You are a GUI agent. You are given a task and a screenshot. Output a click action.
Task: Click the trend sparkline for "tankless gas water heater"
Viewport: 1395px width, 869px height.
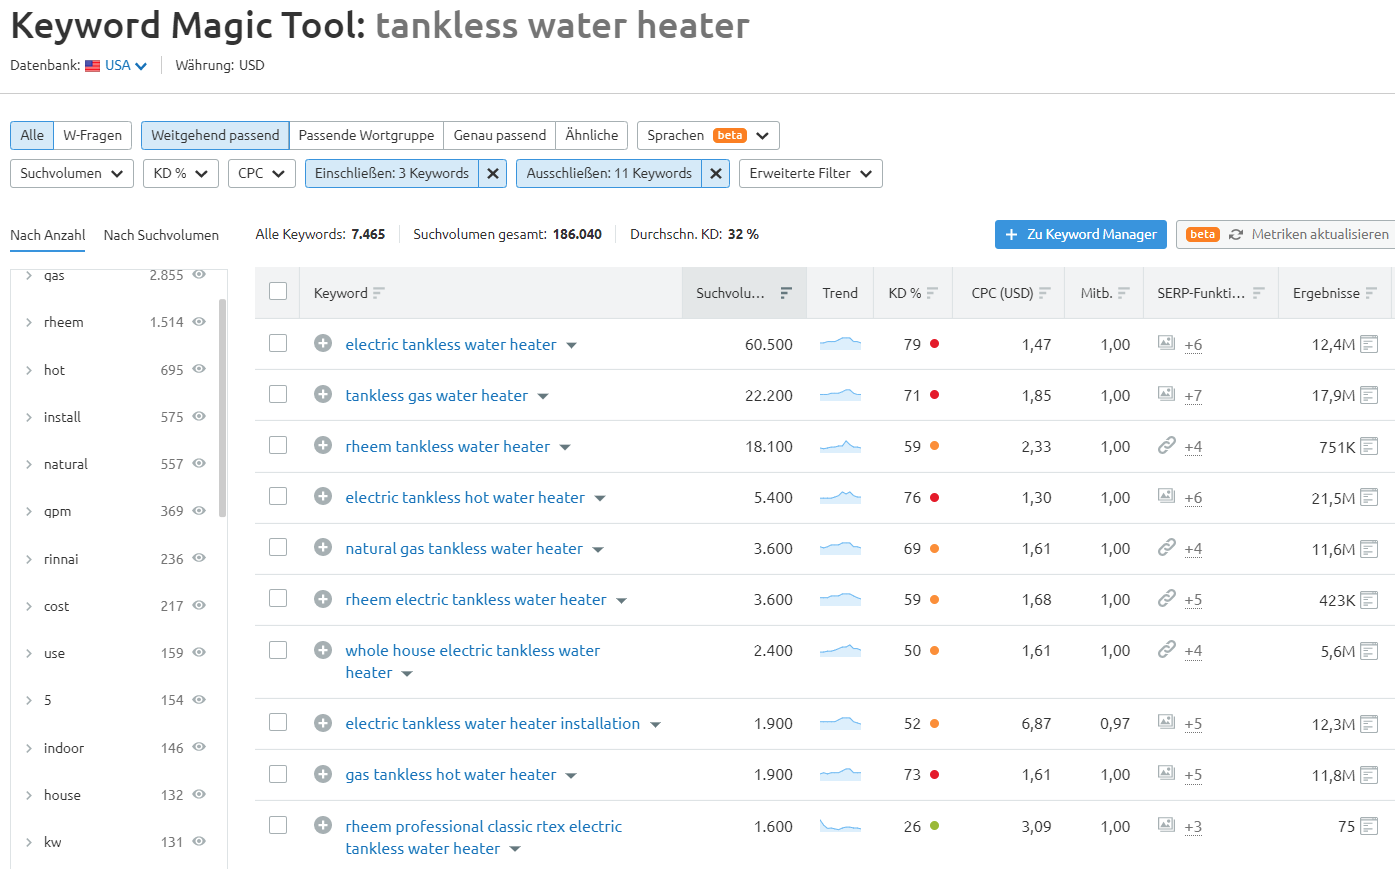point(840,394)
